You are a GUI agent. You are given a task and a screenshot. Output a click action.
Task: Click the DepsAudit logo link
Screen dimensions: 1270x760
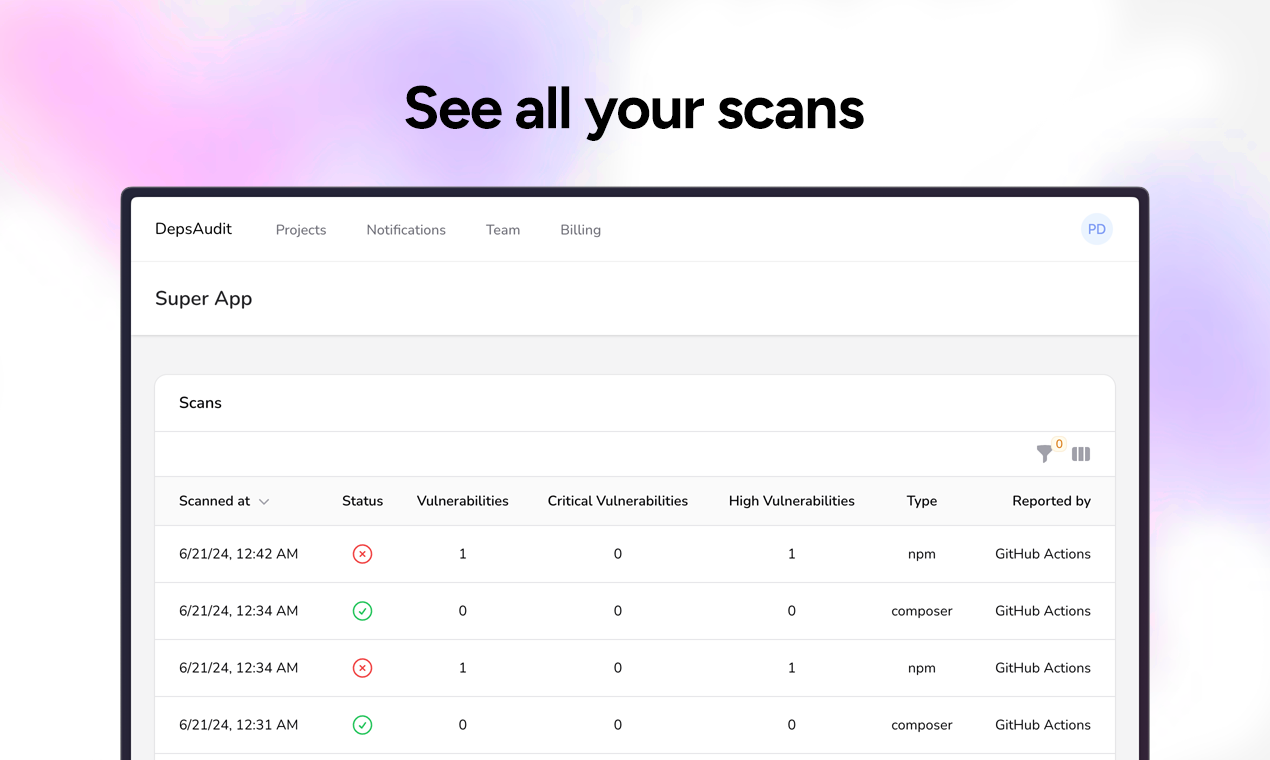point(193,229)
